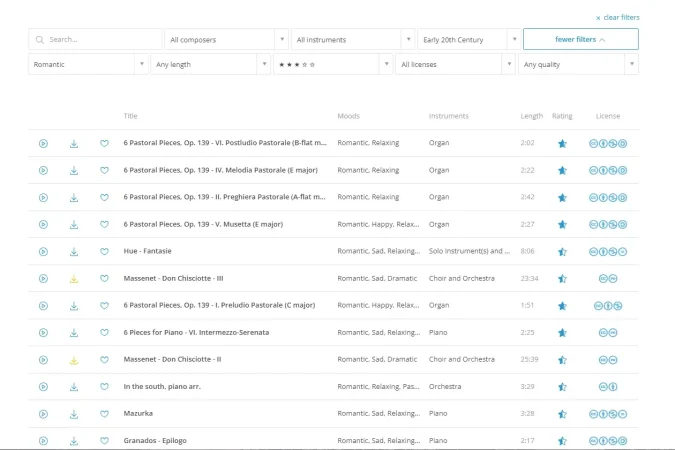Open the Any length dropdown
This screenshot has width=675, height=450.
(x=211, y=64)
